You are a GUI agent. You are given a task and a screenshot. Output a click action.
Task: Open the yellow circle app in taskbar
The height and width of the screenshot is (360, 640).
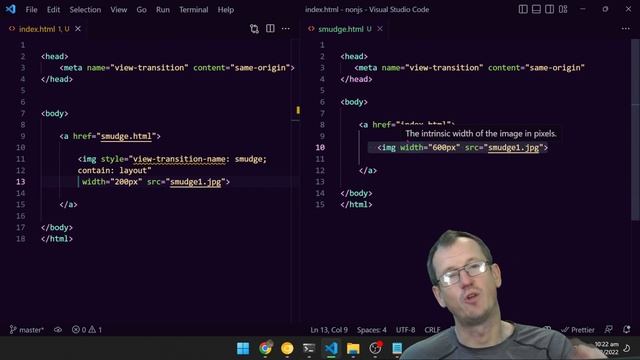pyautogui.click(x=287, y=348)
